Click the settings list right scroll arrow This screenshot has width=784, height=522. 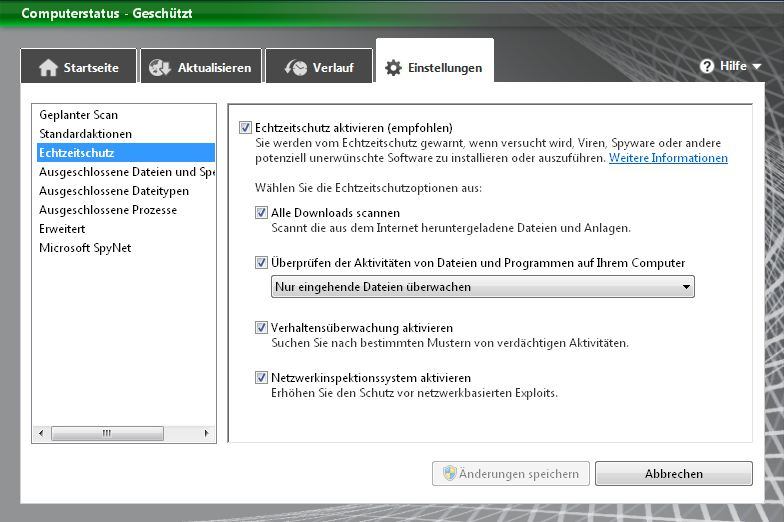pos(206,433)
